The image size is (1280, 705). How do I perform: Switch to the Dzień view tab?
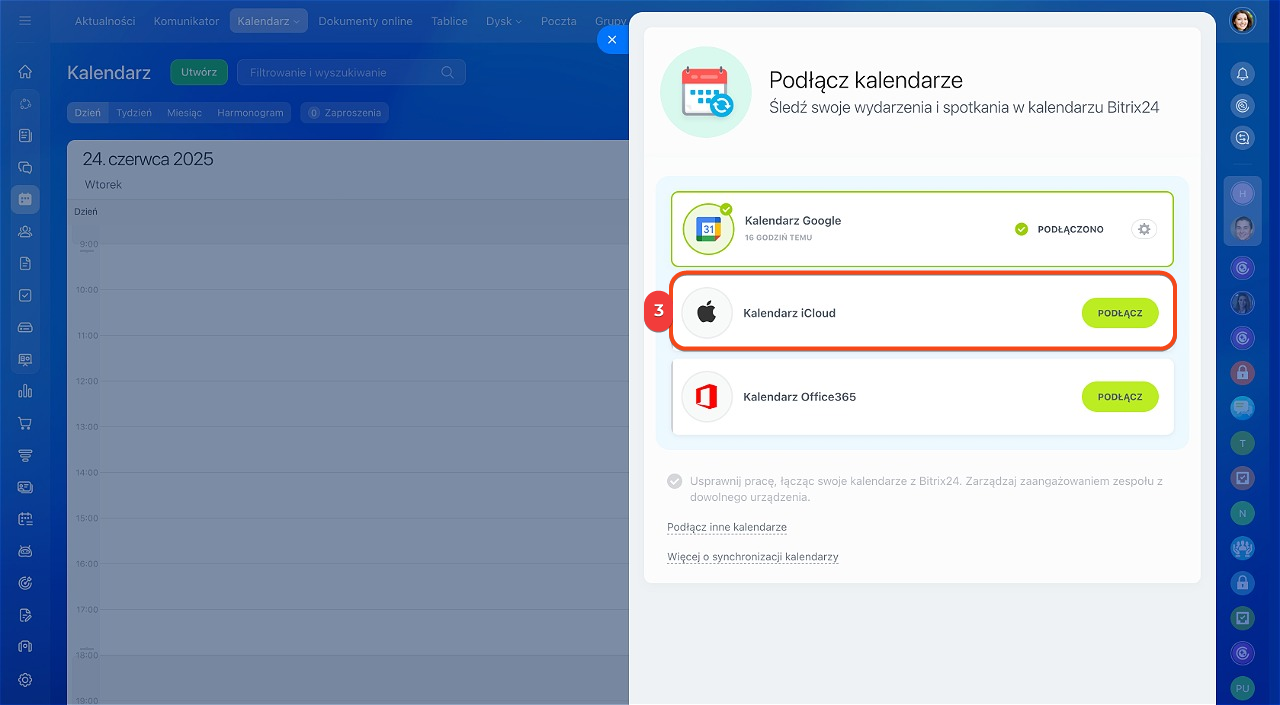(87, 113)
